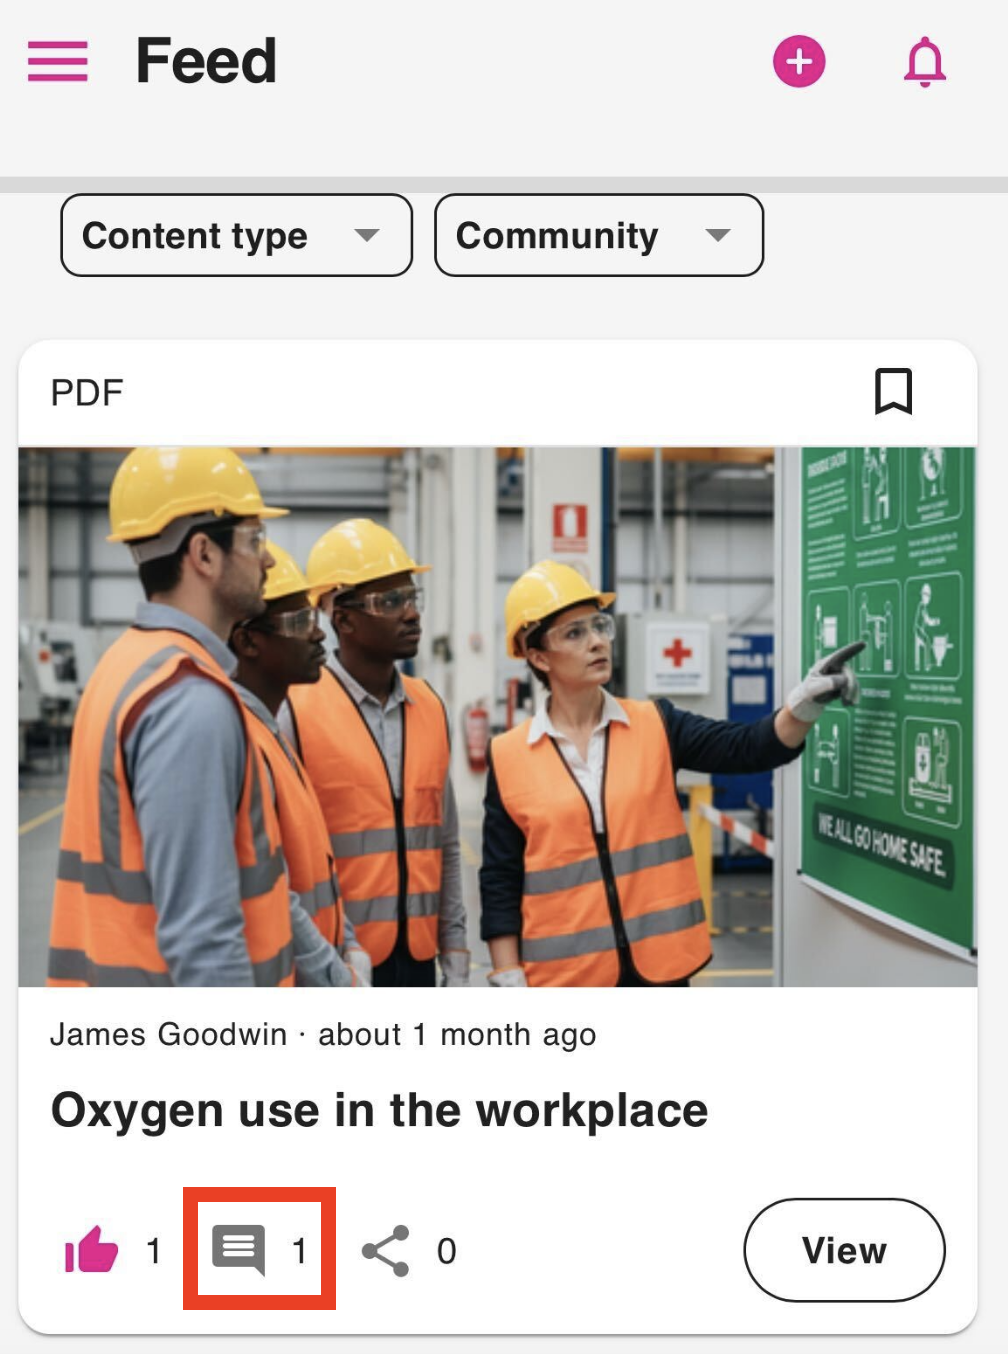Create a new post with the plus icon

(798, 61)
